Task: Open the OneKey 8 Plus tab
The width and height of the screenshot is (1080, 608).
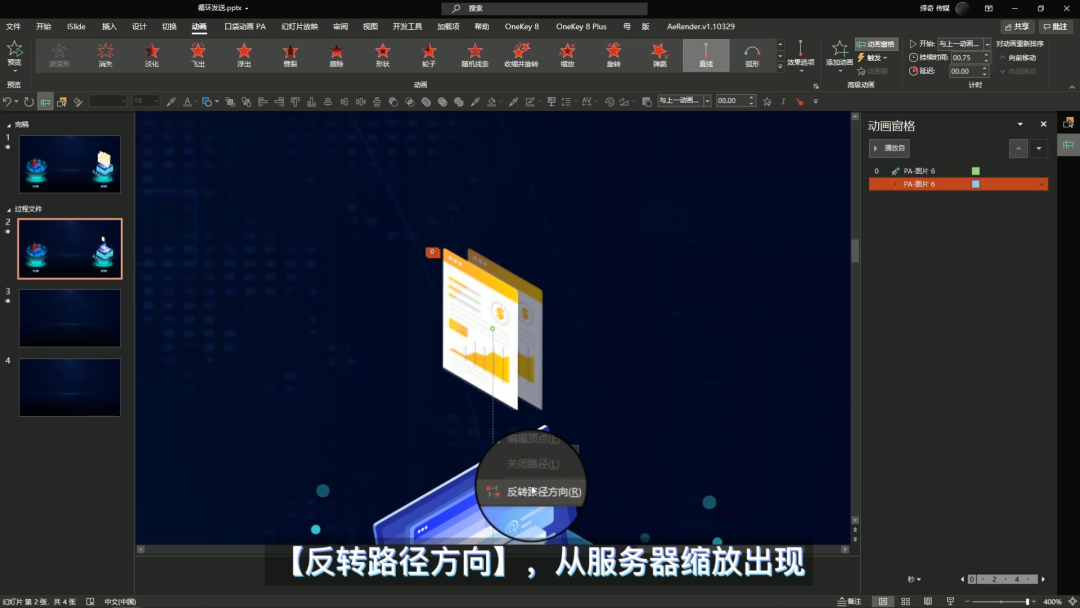Action: tap(581, 26)
